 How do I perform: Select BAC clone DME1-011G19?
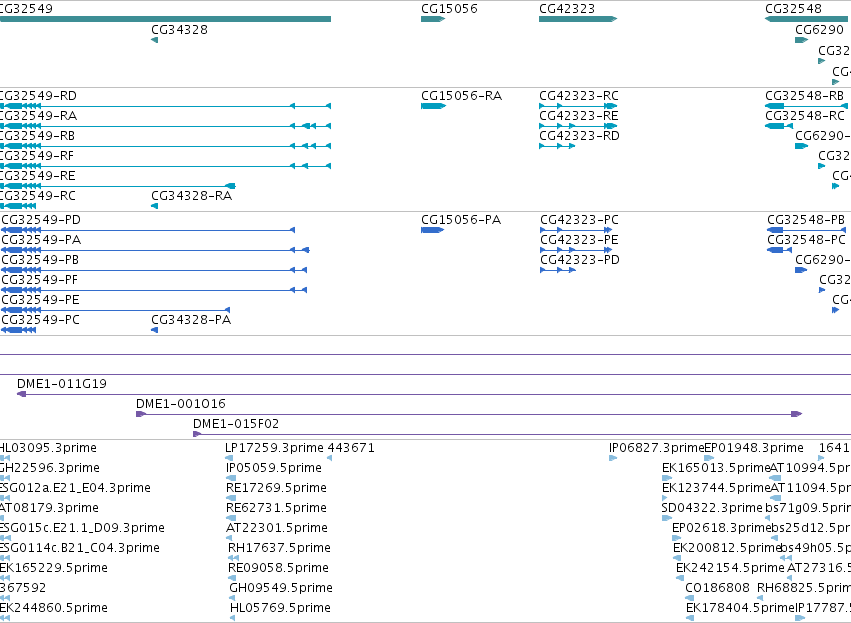pyautogui.click(x=434, y=394)
